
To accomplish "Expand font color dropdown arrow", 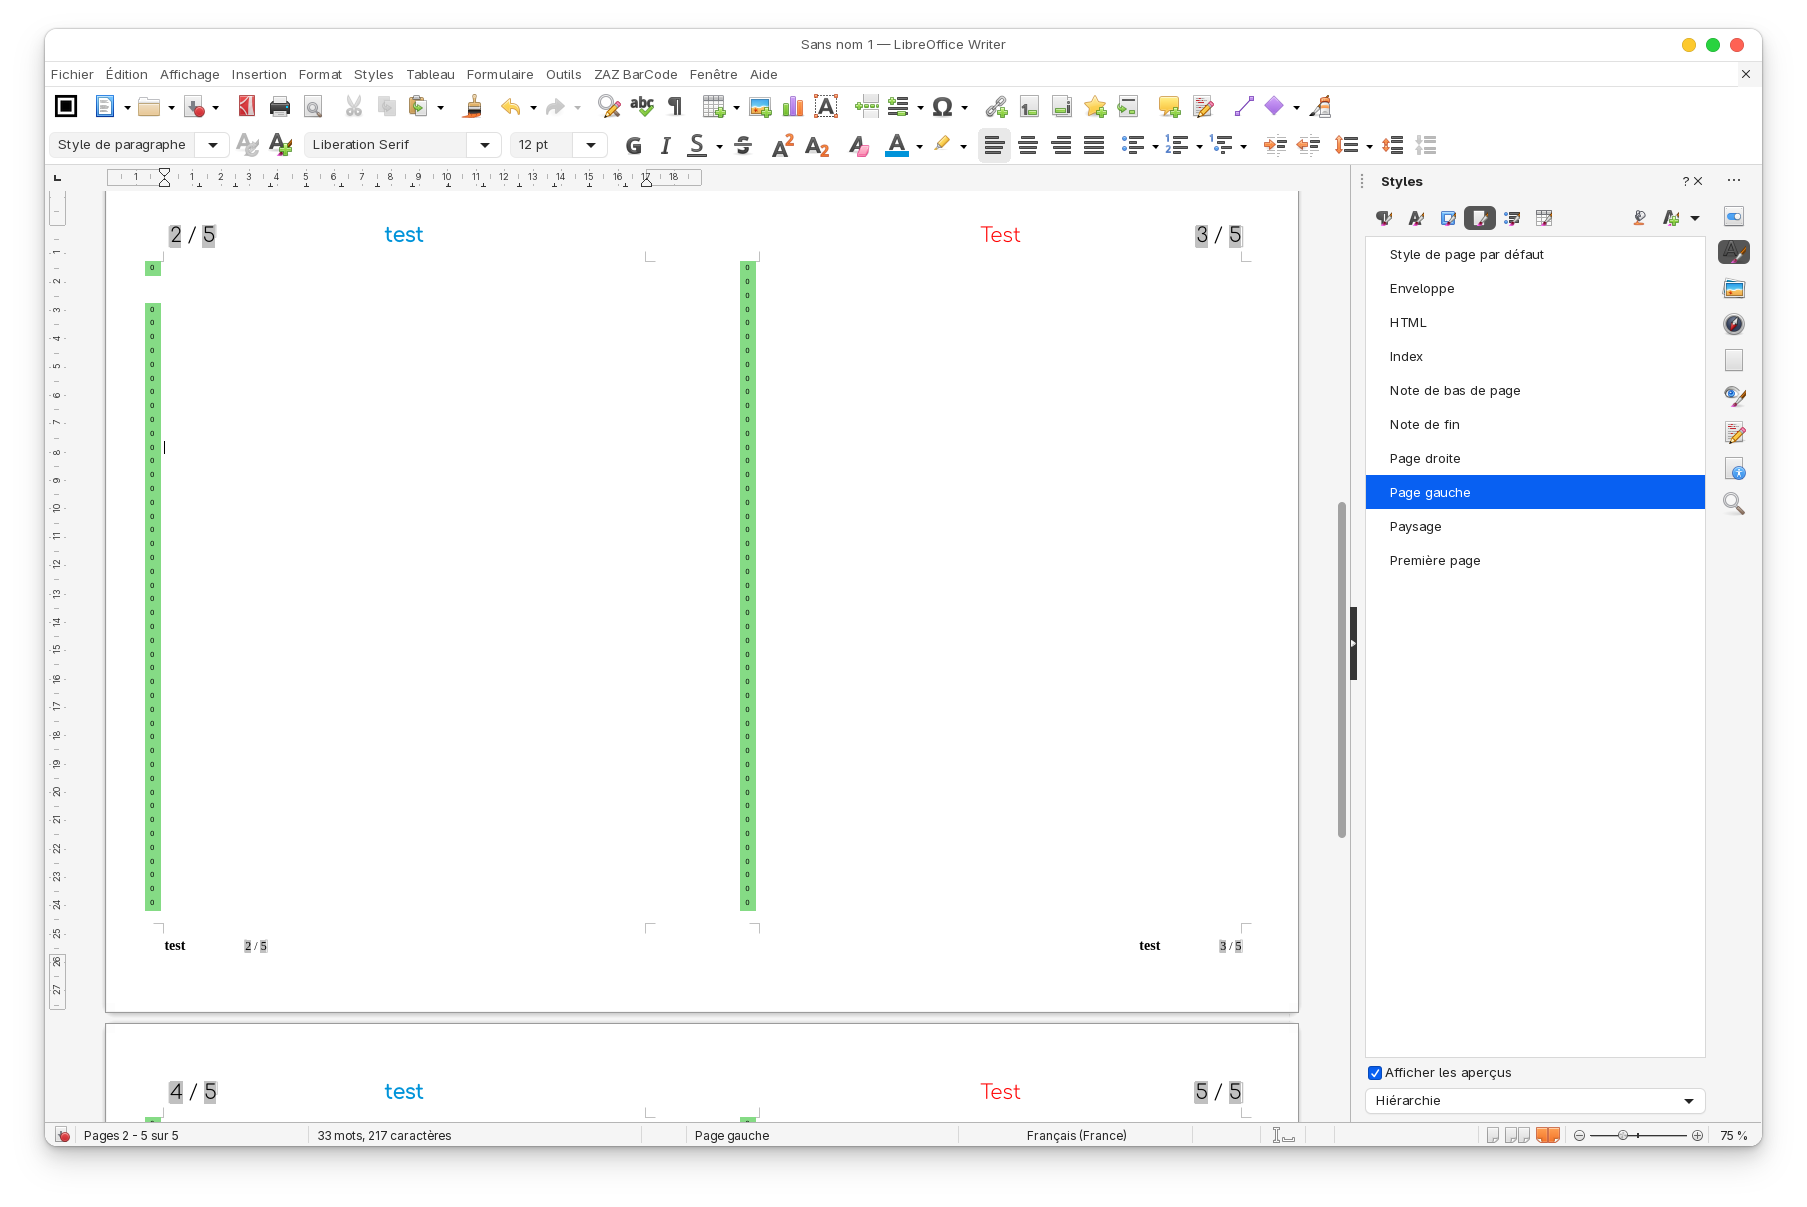I will tap(919, 147).
